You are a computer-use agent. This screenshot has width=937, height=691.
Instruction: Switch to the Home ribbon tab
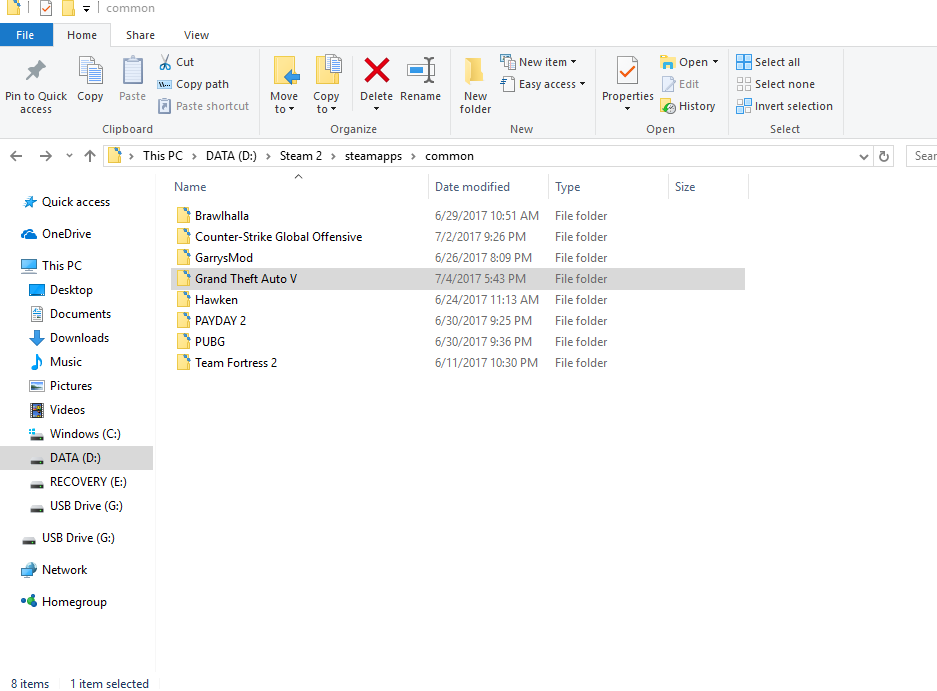[x=82, y=35]
